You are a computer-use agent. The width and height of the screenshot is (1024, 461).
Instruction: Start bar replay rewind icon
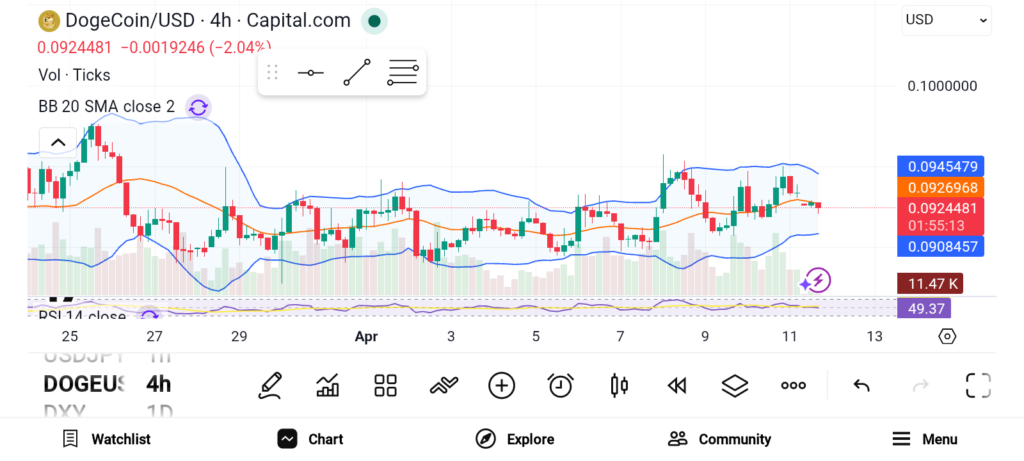[x=677, y=385]
